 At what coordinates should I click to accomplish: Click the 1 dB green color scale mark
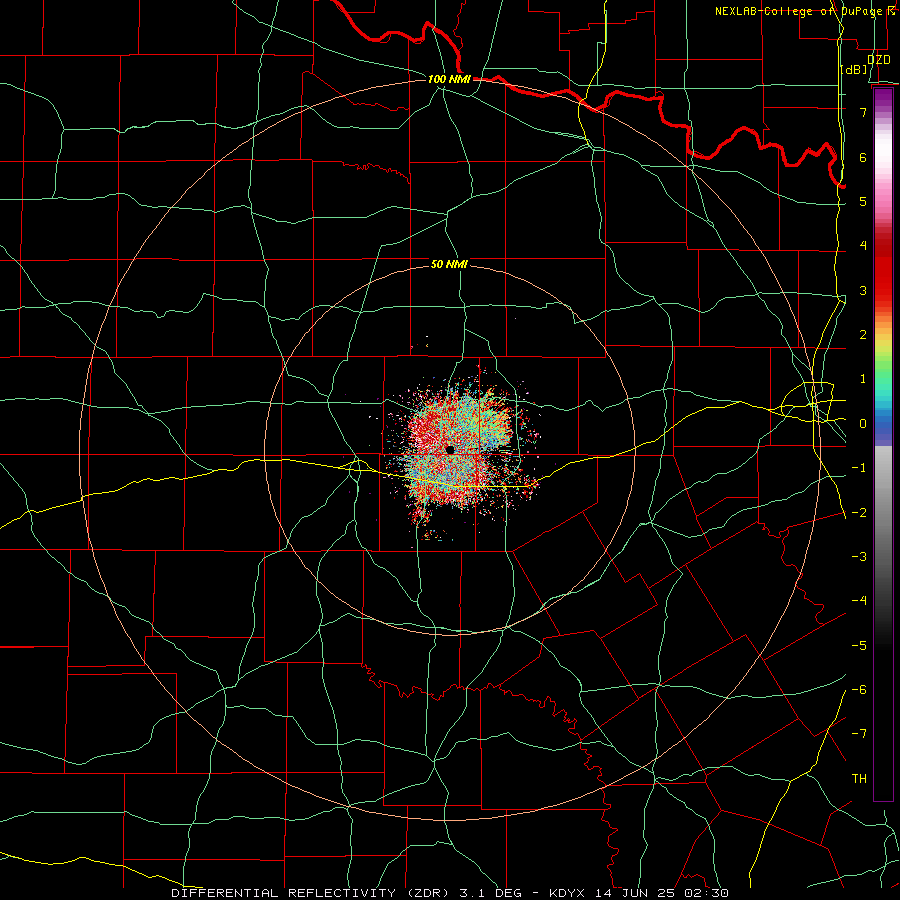tap(863, 379)
